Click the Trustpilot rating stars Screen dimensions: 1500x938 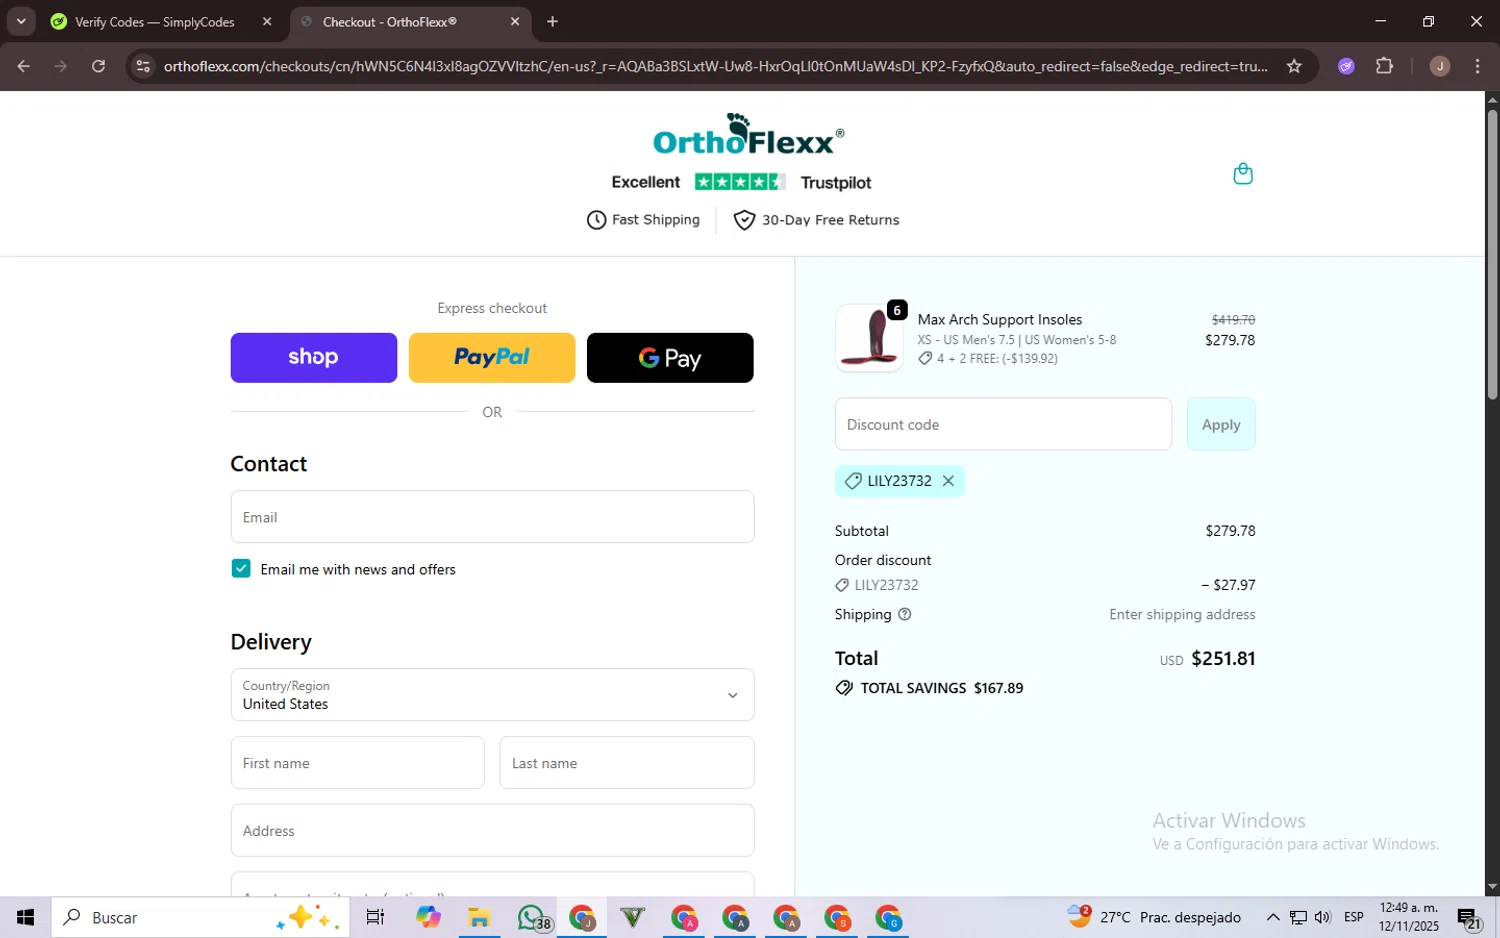pyautogui.click(x=740, y=182)
